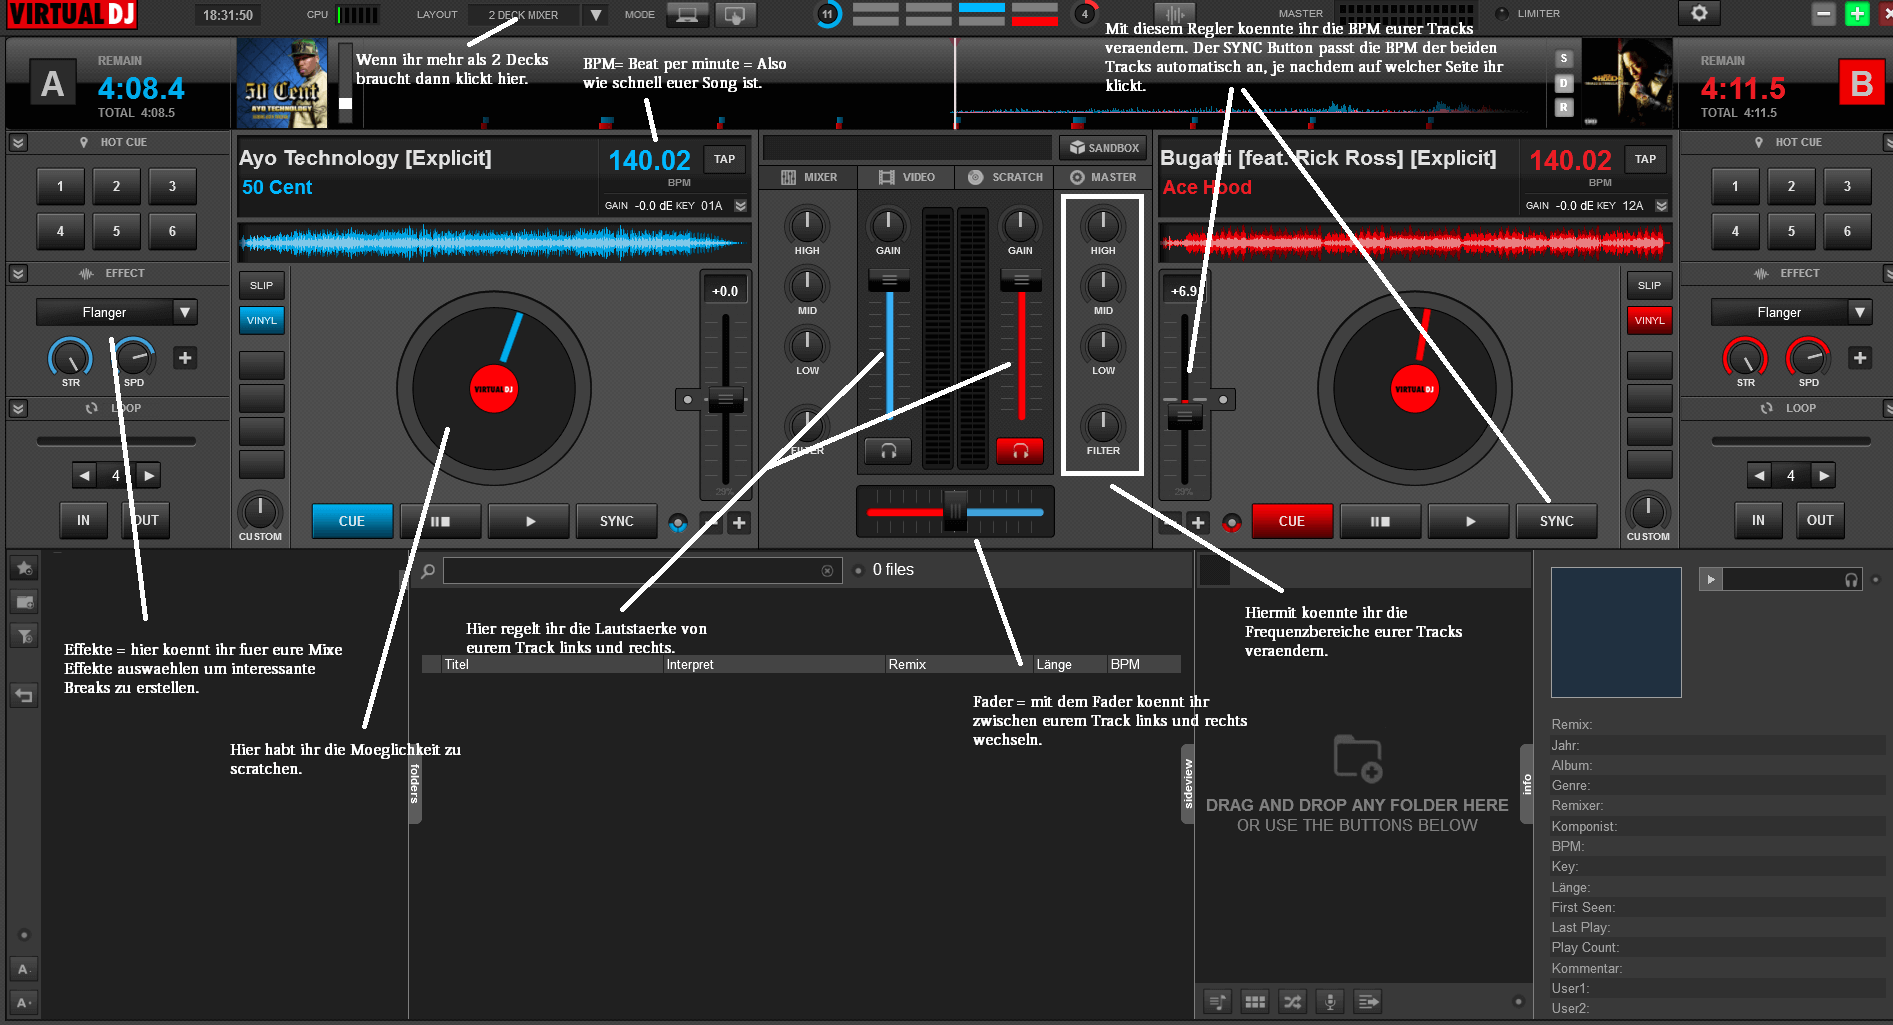Viewport: 1893px width, 1025px height.
Task: Decrease loop length on deck A with left arrow
Action: [85, 476]
